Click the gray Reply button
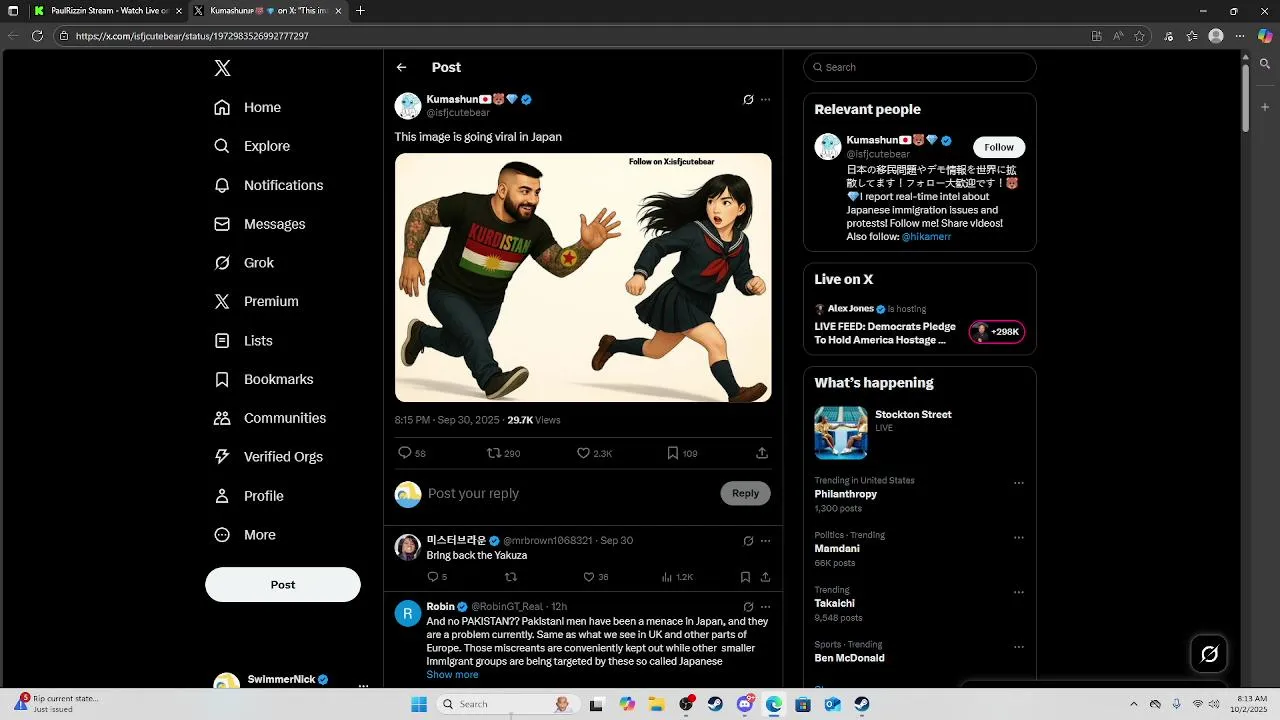Viewport: 1280px width, 720px height. (x=745, y=493)
